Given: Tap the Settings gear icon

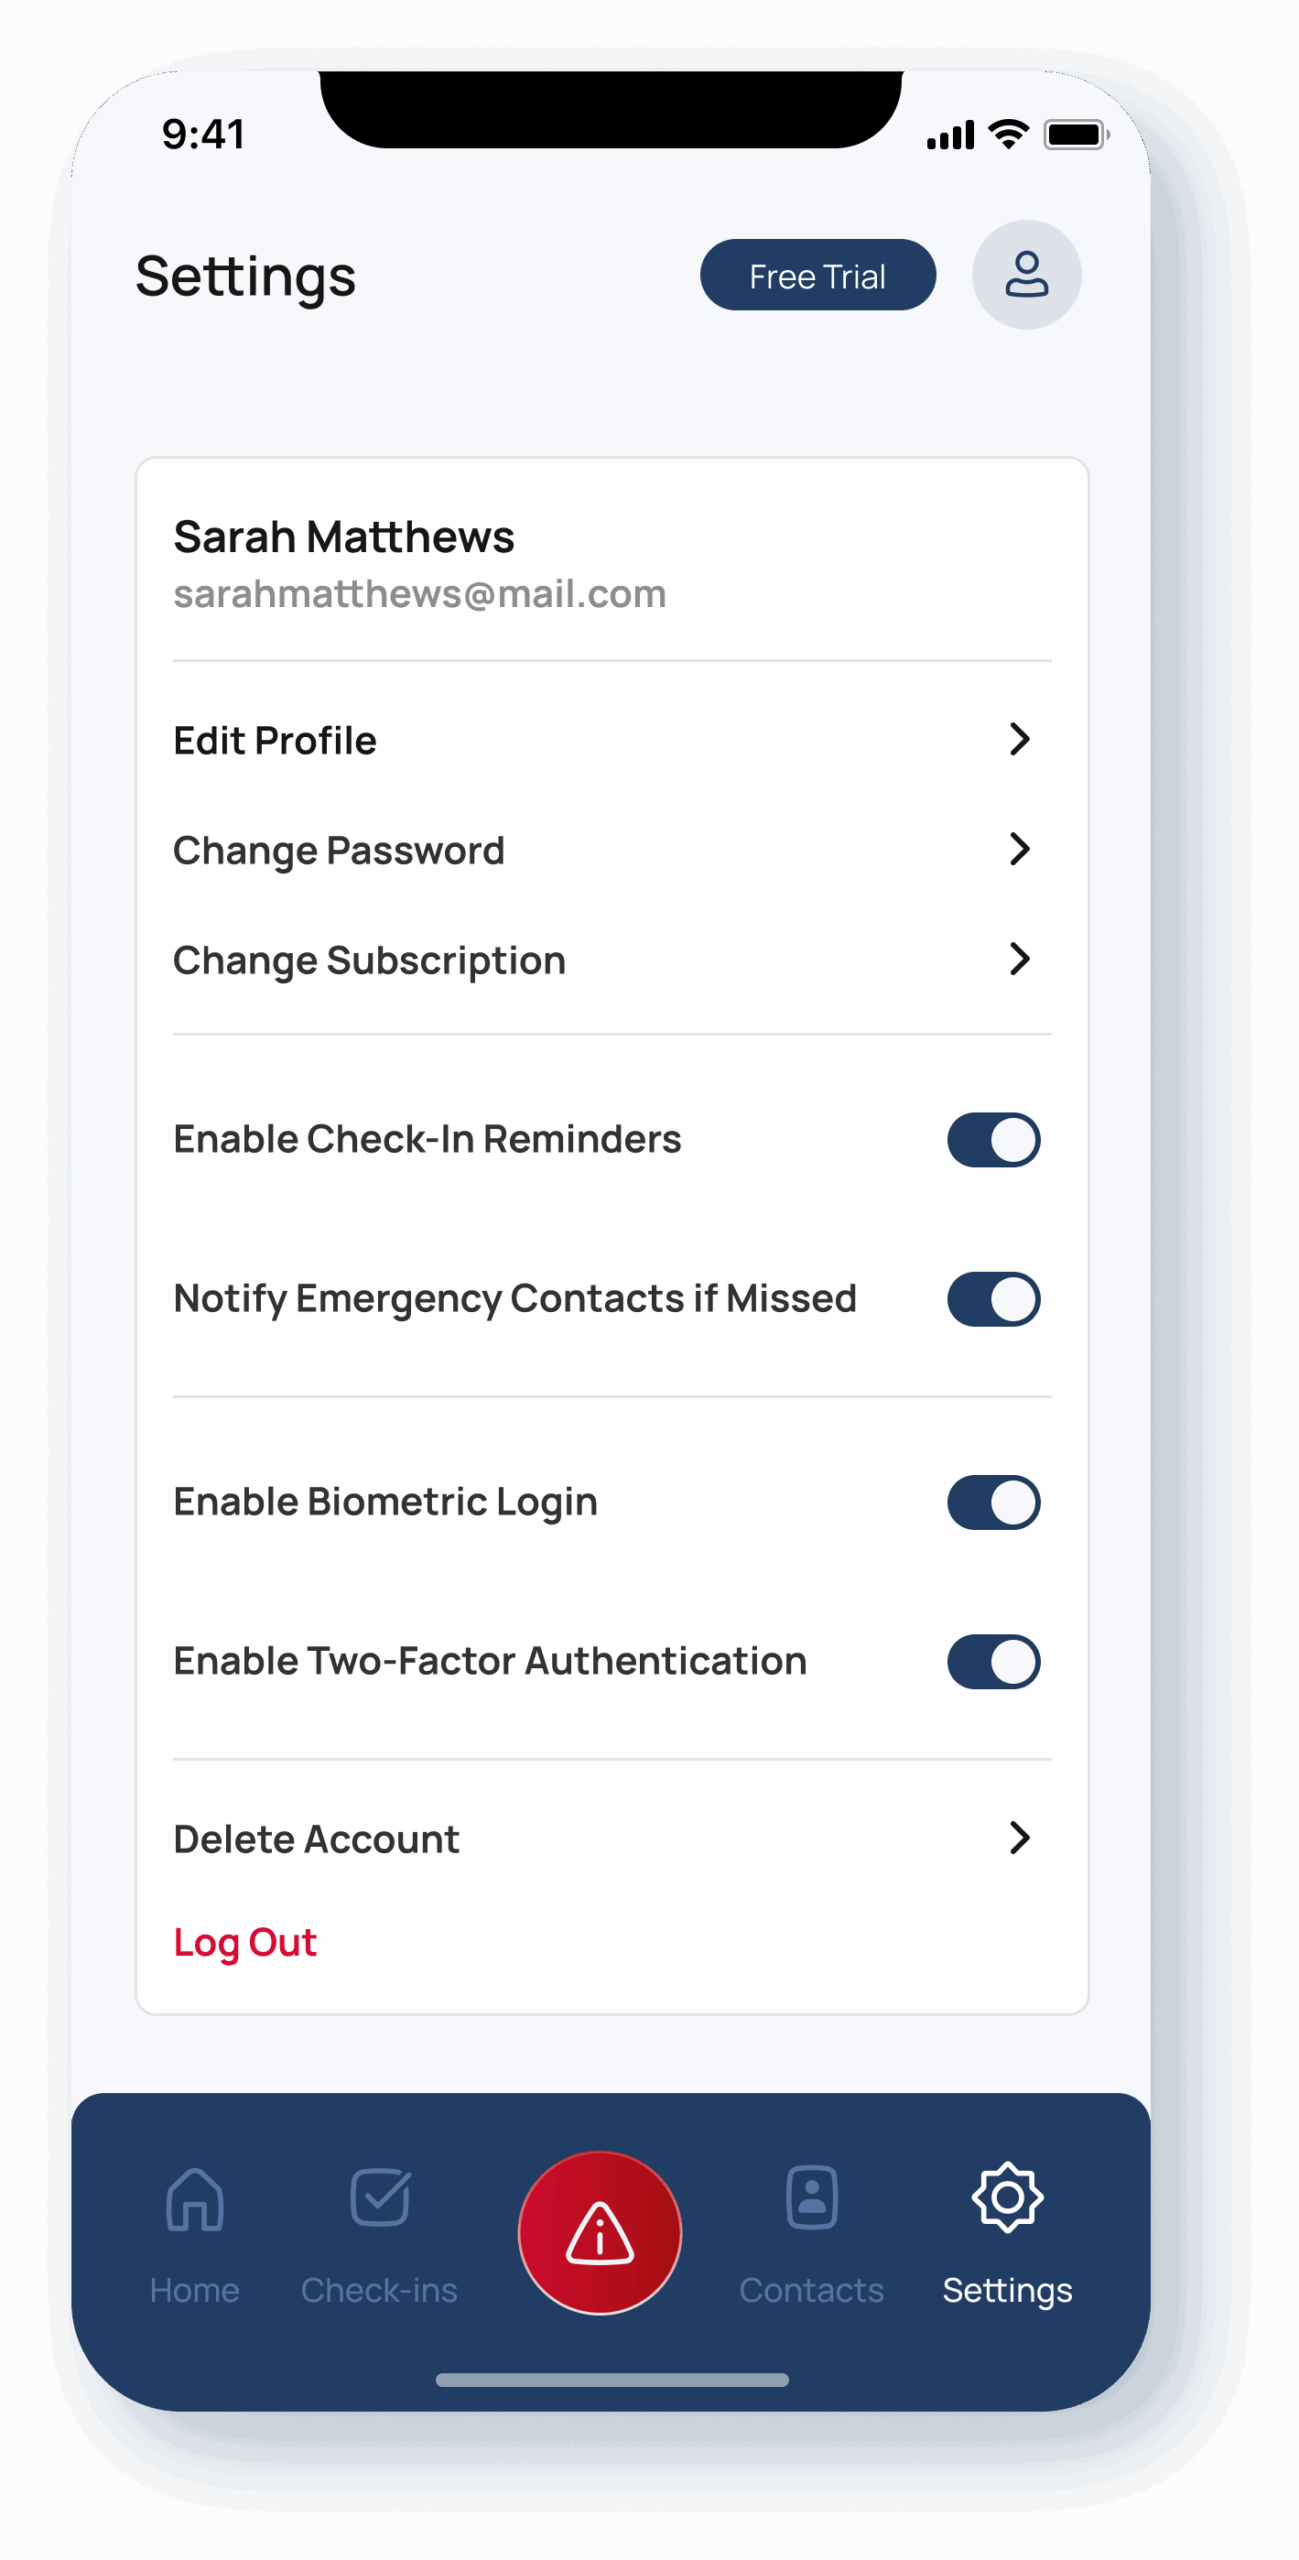Looking at the screenshot, I should tap(1007, 2197).
